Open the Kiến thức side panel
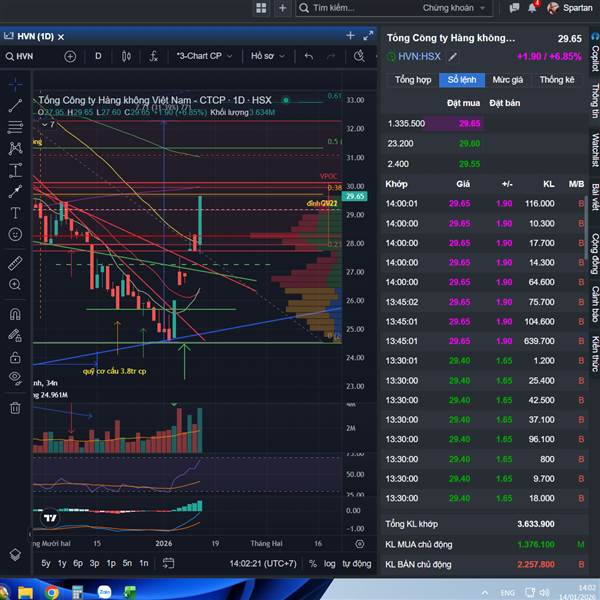The image size is (600, 600). pos(595,354)
